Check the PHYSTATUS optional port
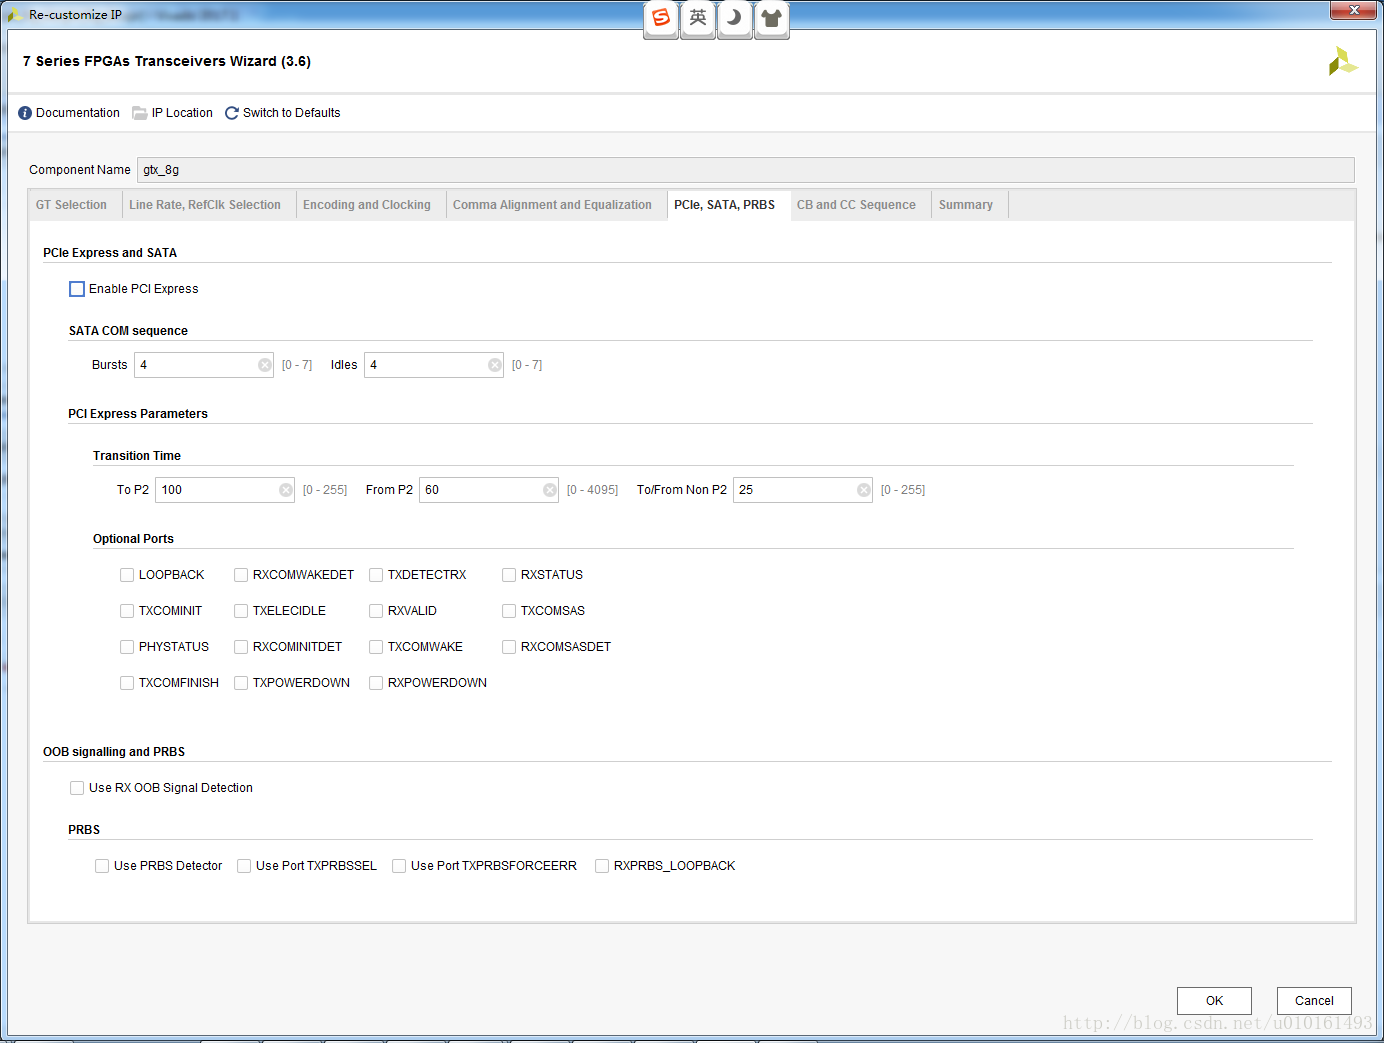This screenshot has height=1043, width=1384. point(127,647)
